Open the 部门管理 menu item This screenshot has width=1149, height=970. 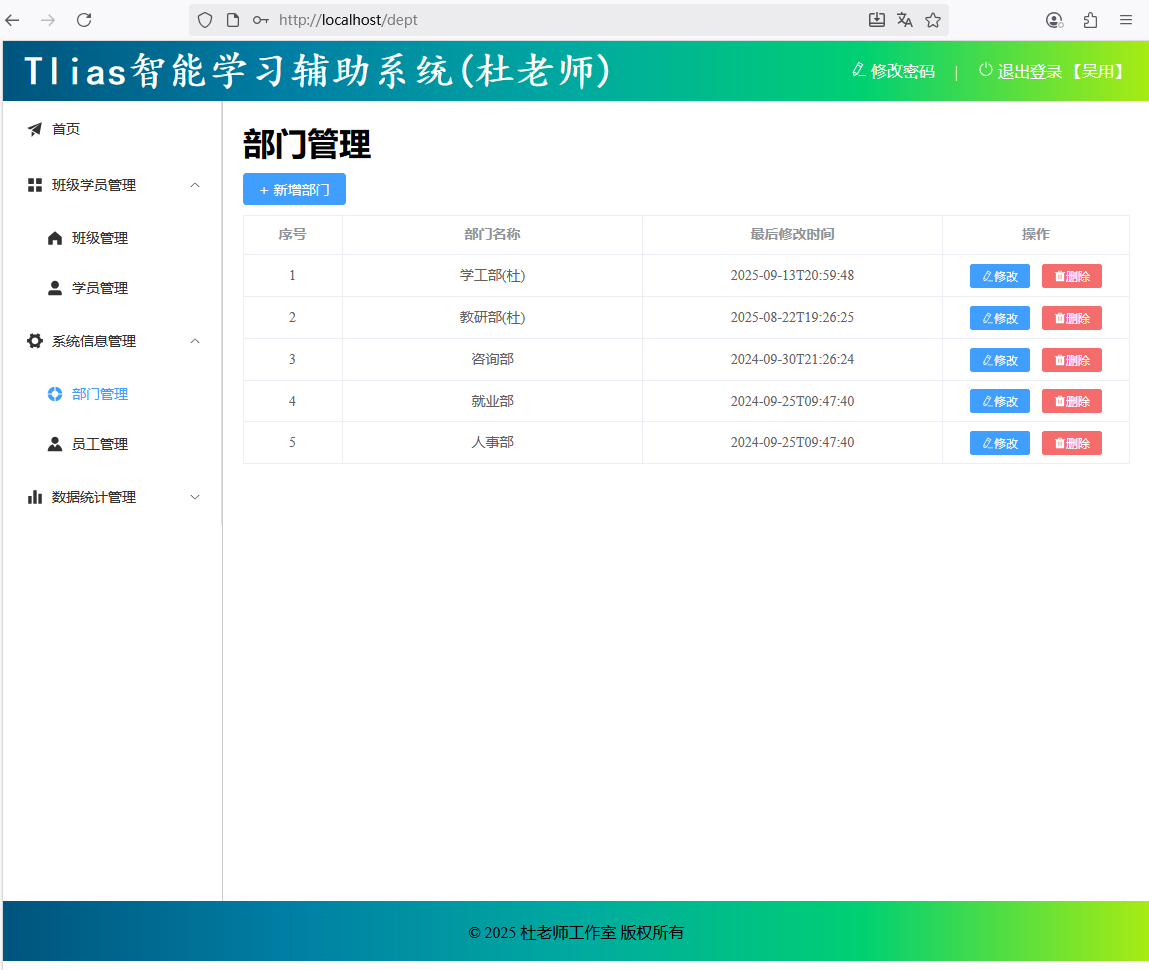click(x=99, y=394)
